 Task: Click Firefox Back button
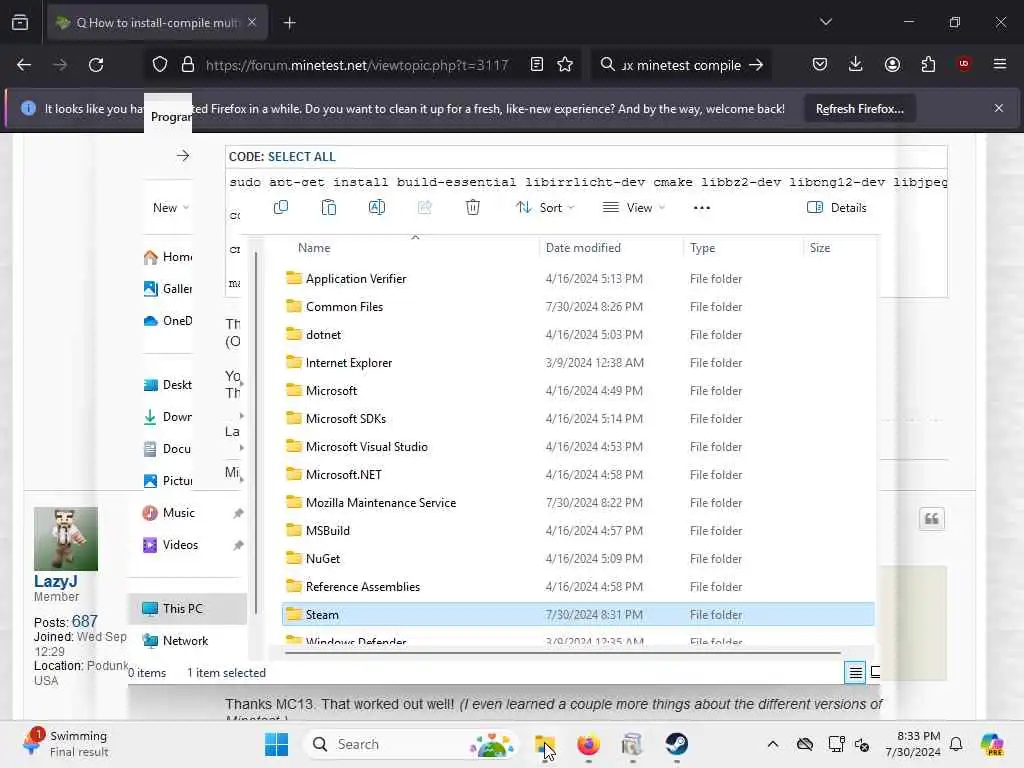(x=24, y=65)
